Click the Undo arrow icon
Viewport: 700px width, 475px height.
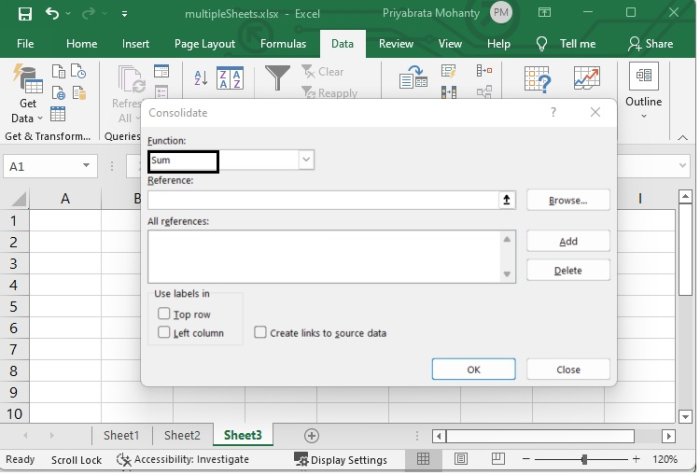52,14
